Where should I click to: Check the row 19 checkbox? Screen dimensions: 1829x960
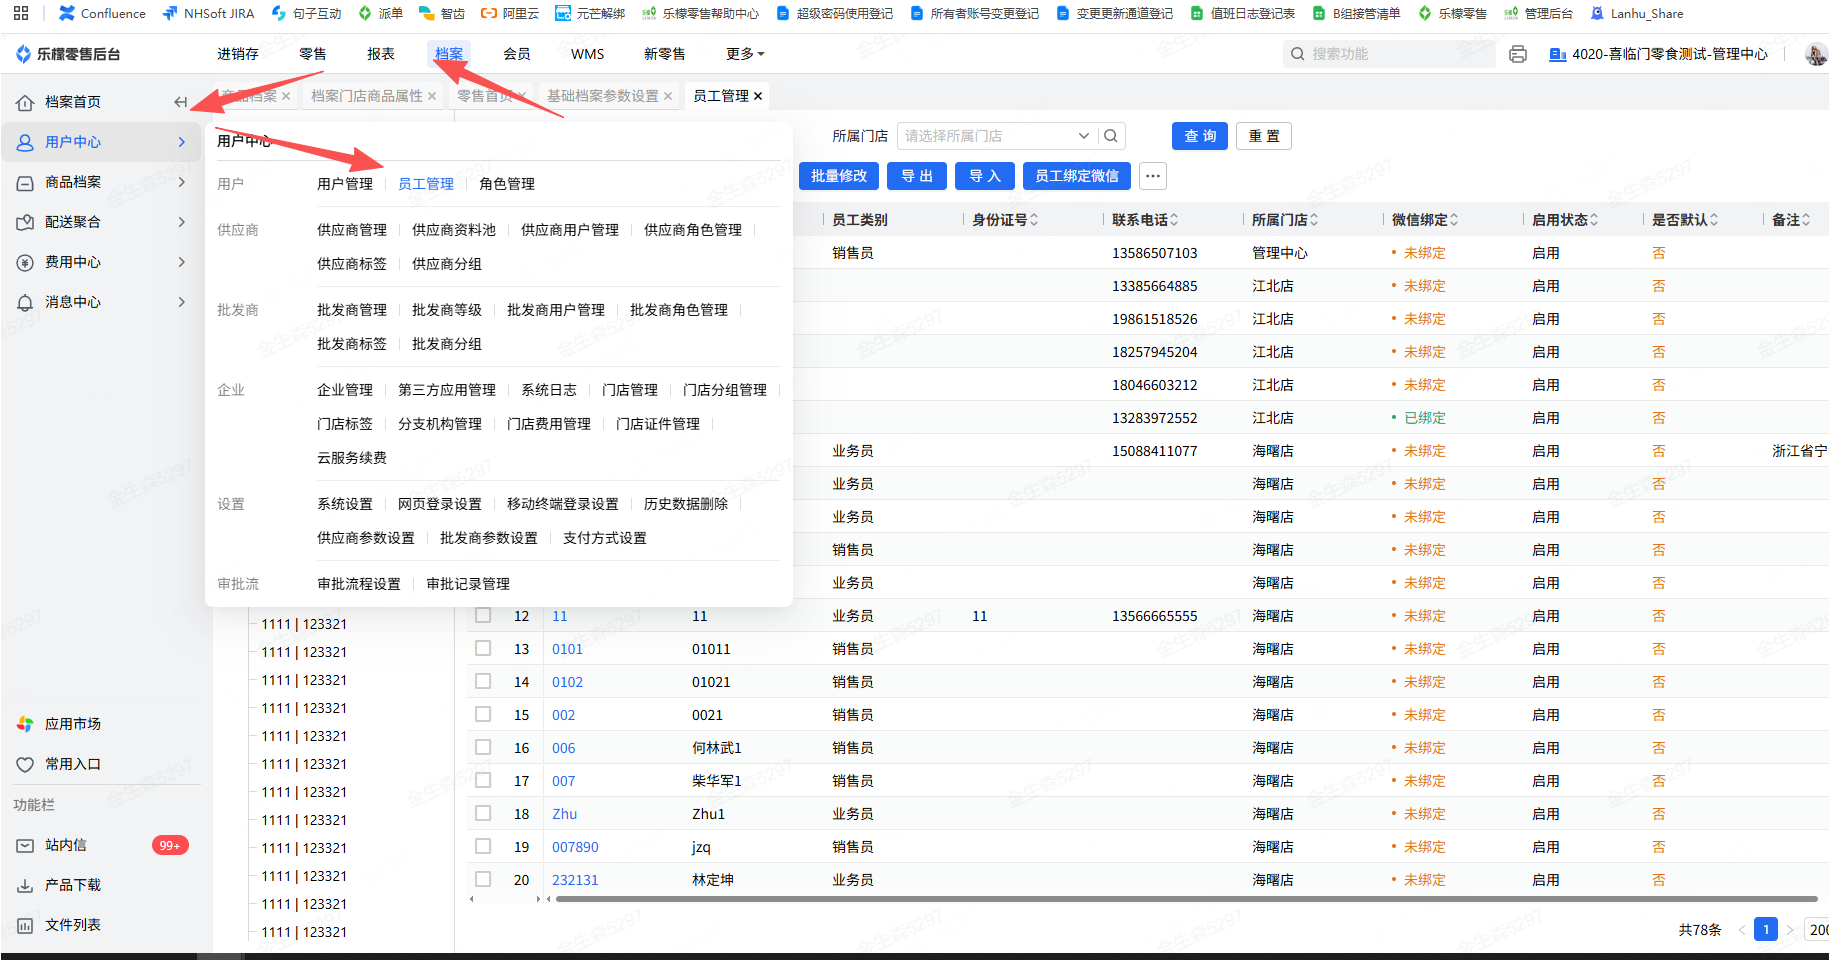[483, 846]
